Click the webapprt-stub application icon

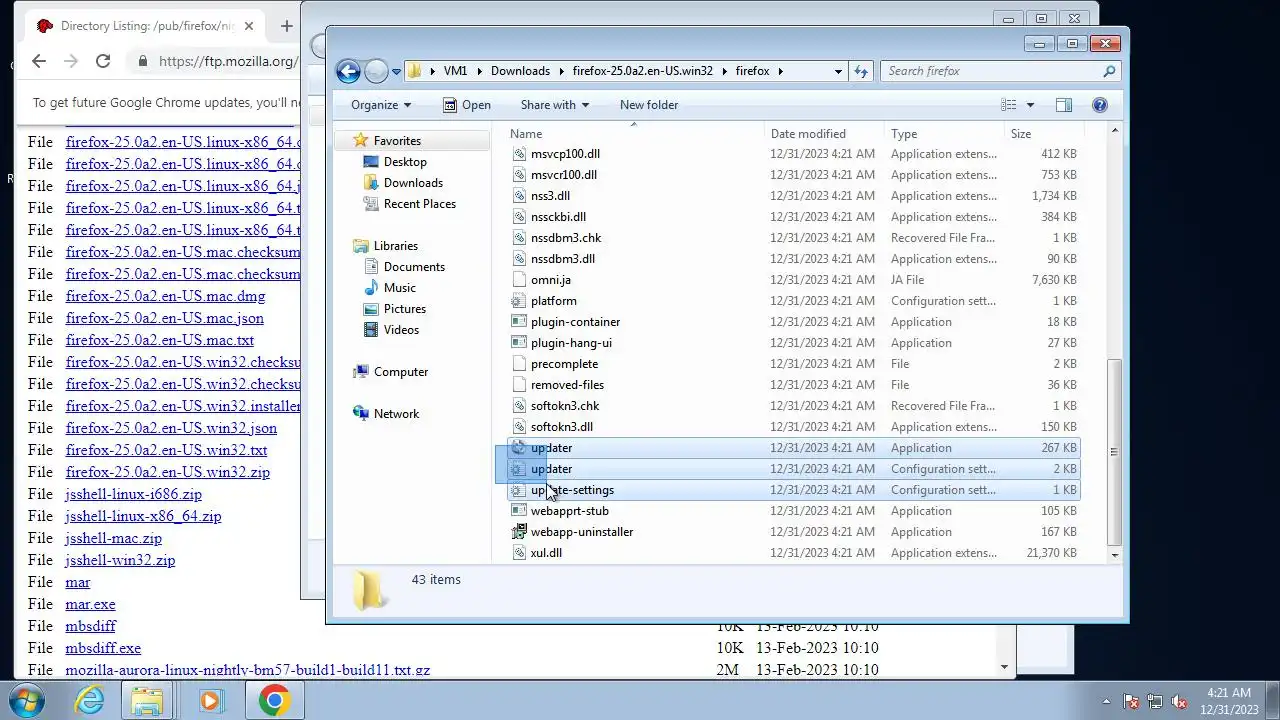518,511
